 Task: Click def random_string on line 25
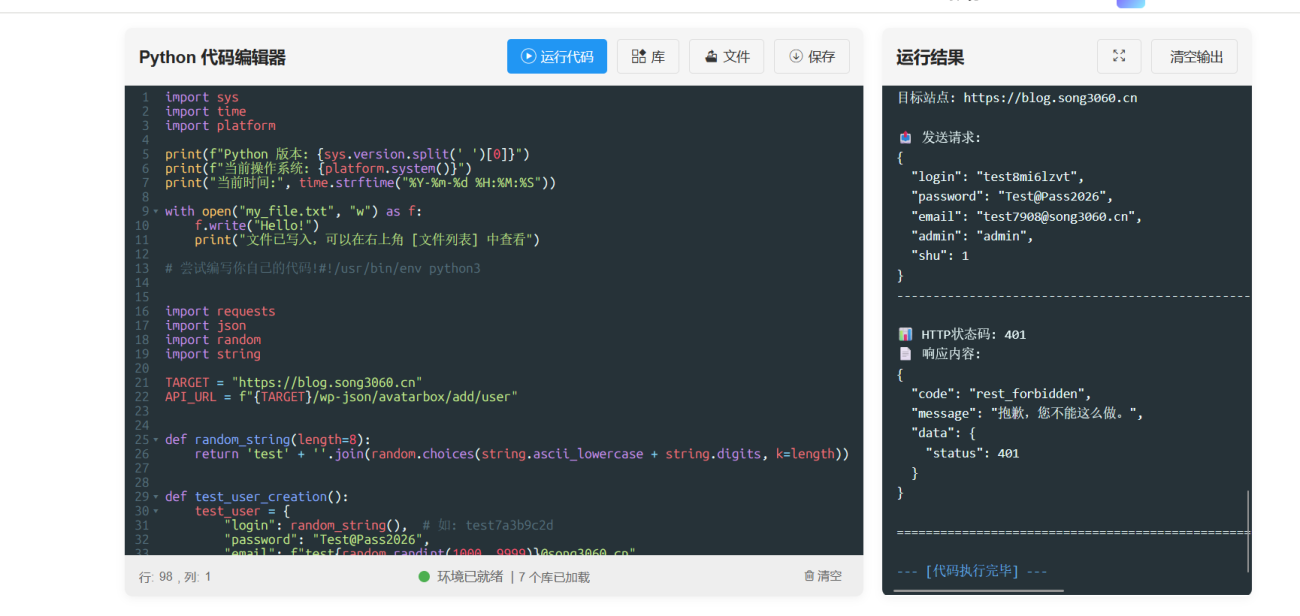[268, 440]
